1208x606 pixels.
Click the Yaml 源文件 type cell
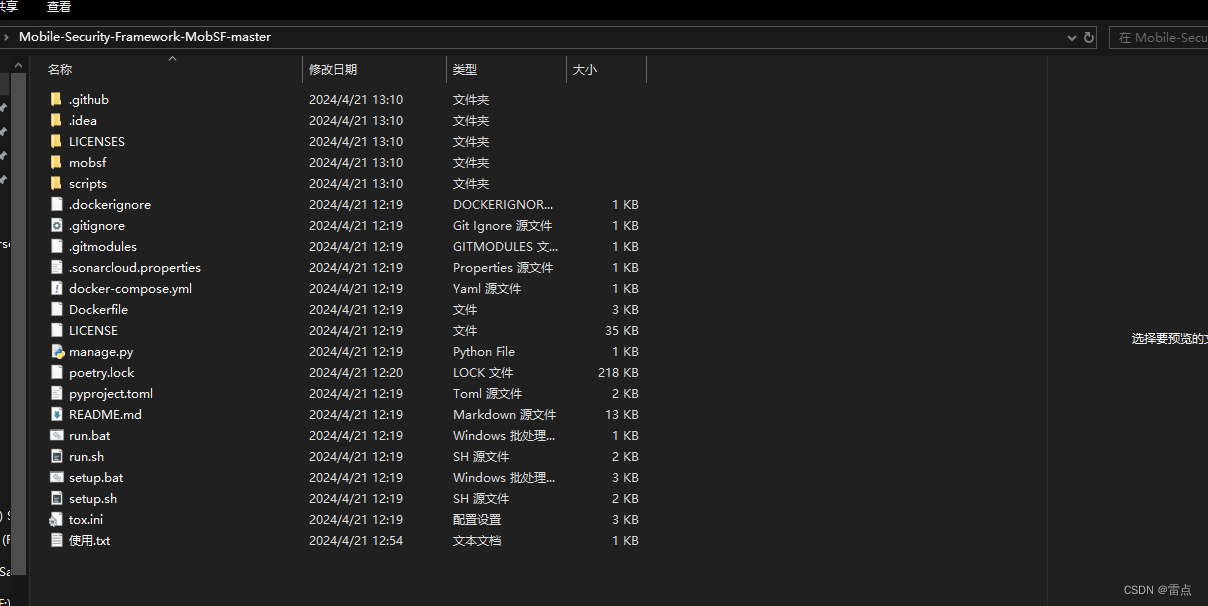(x=487, y=288)
